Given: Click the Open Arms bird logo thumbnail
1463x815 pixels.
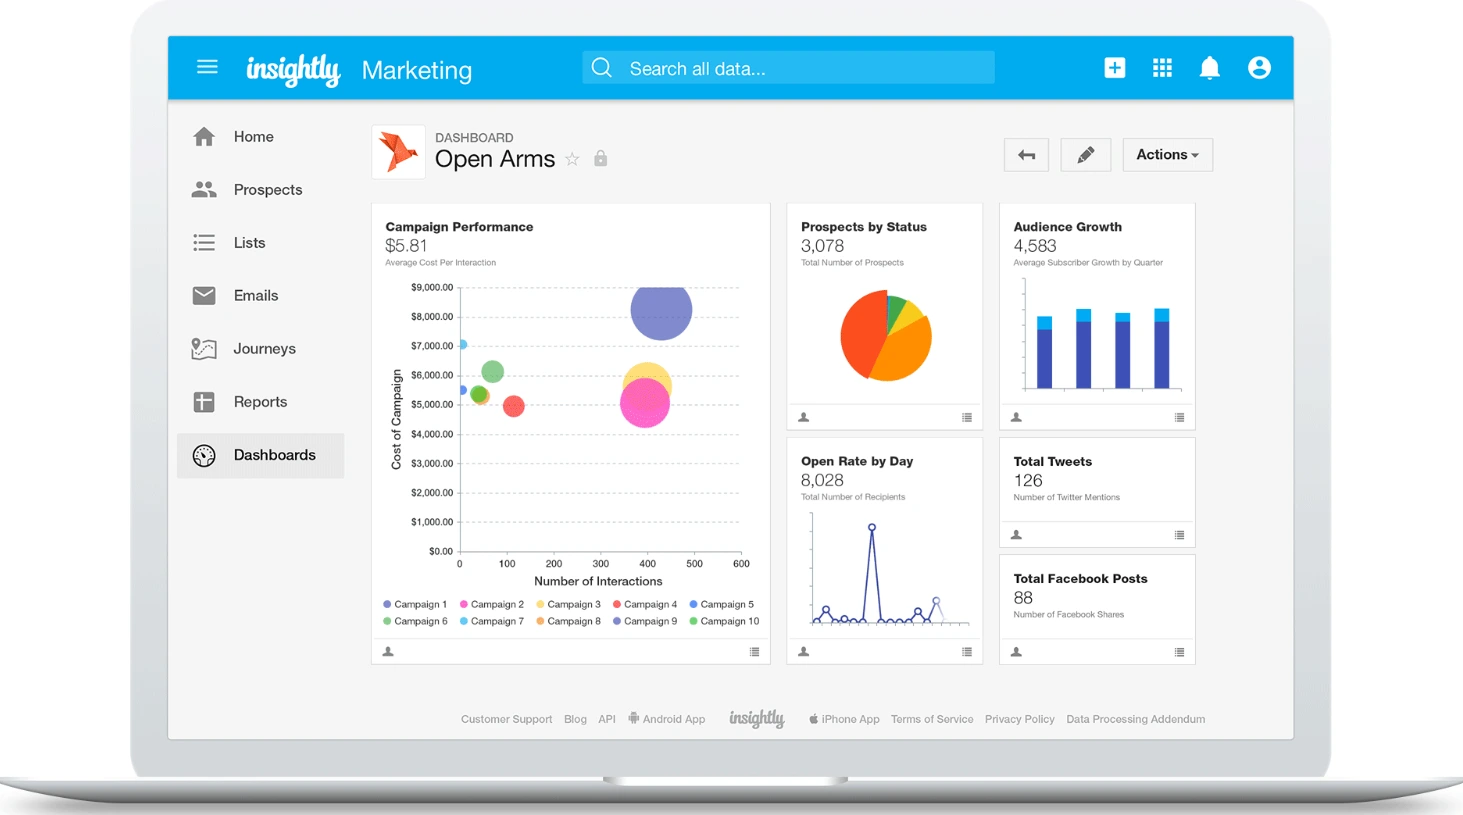Looking at the screenshot, I should [398, 152].
